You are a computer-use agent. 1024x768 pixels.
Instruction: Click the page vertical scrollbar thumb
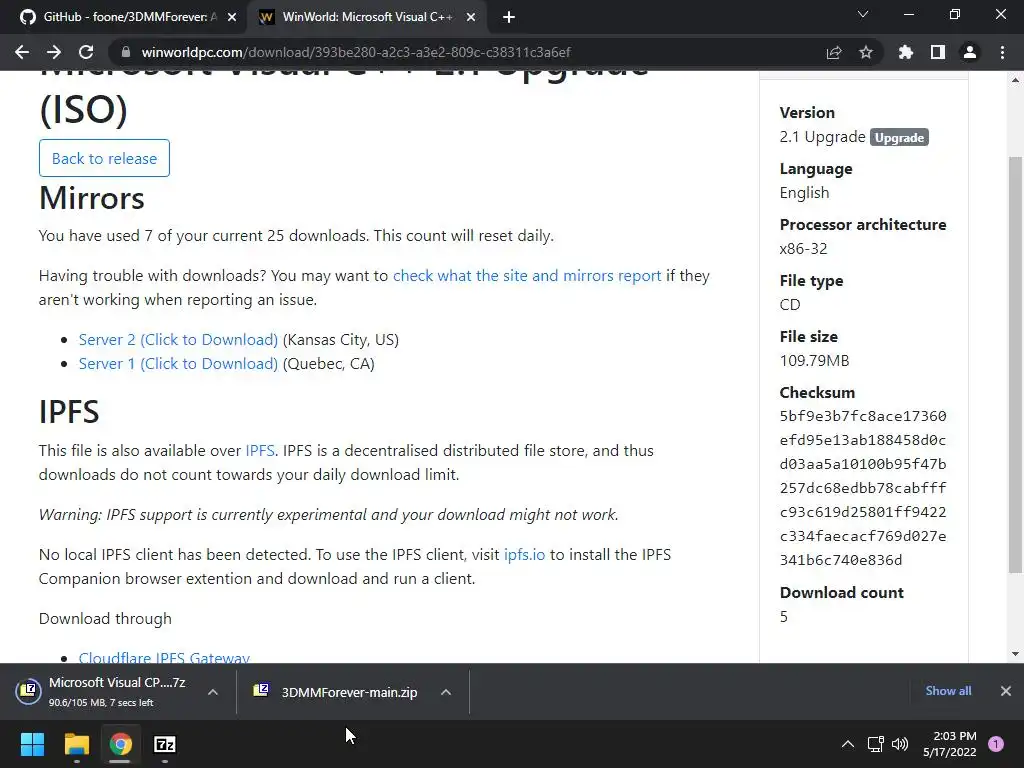pos(1016,366)
